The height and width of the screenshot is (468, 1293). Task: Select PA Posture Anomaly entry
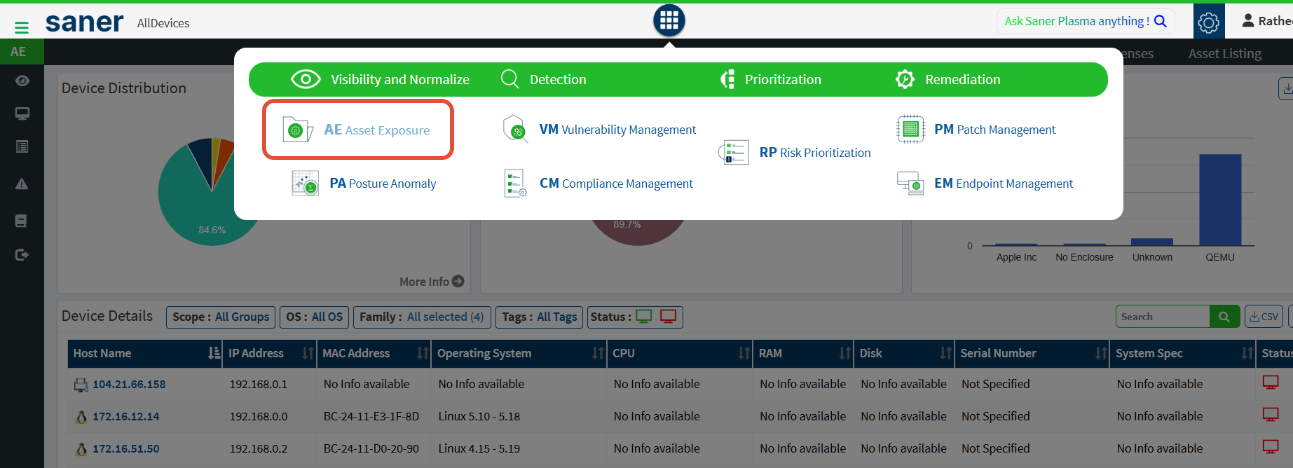pos(383,184)
